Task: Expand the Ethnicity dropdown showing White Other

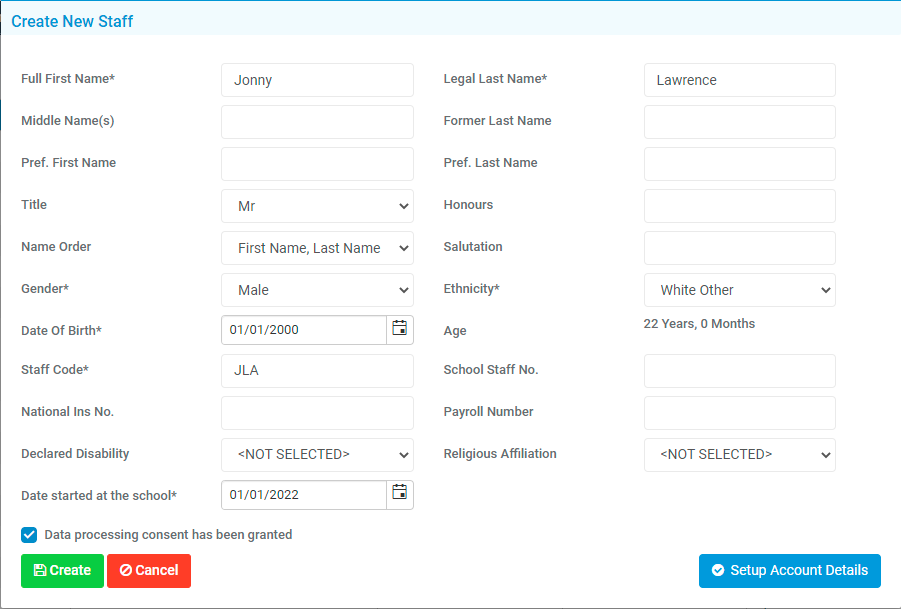Action: 740,290
